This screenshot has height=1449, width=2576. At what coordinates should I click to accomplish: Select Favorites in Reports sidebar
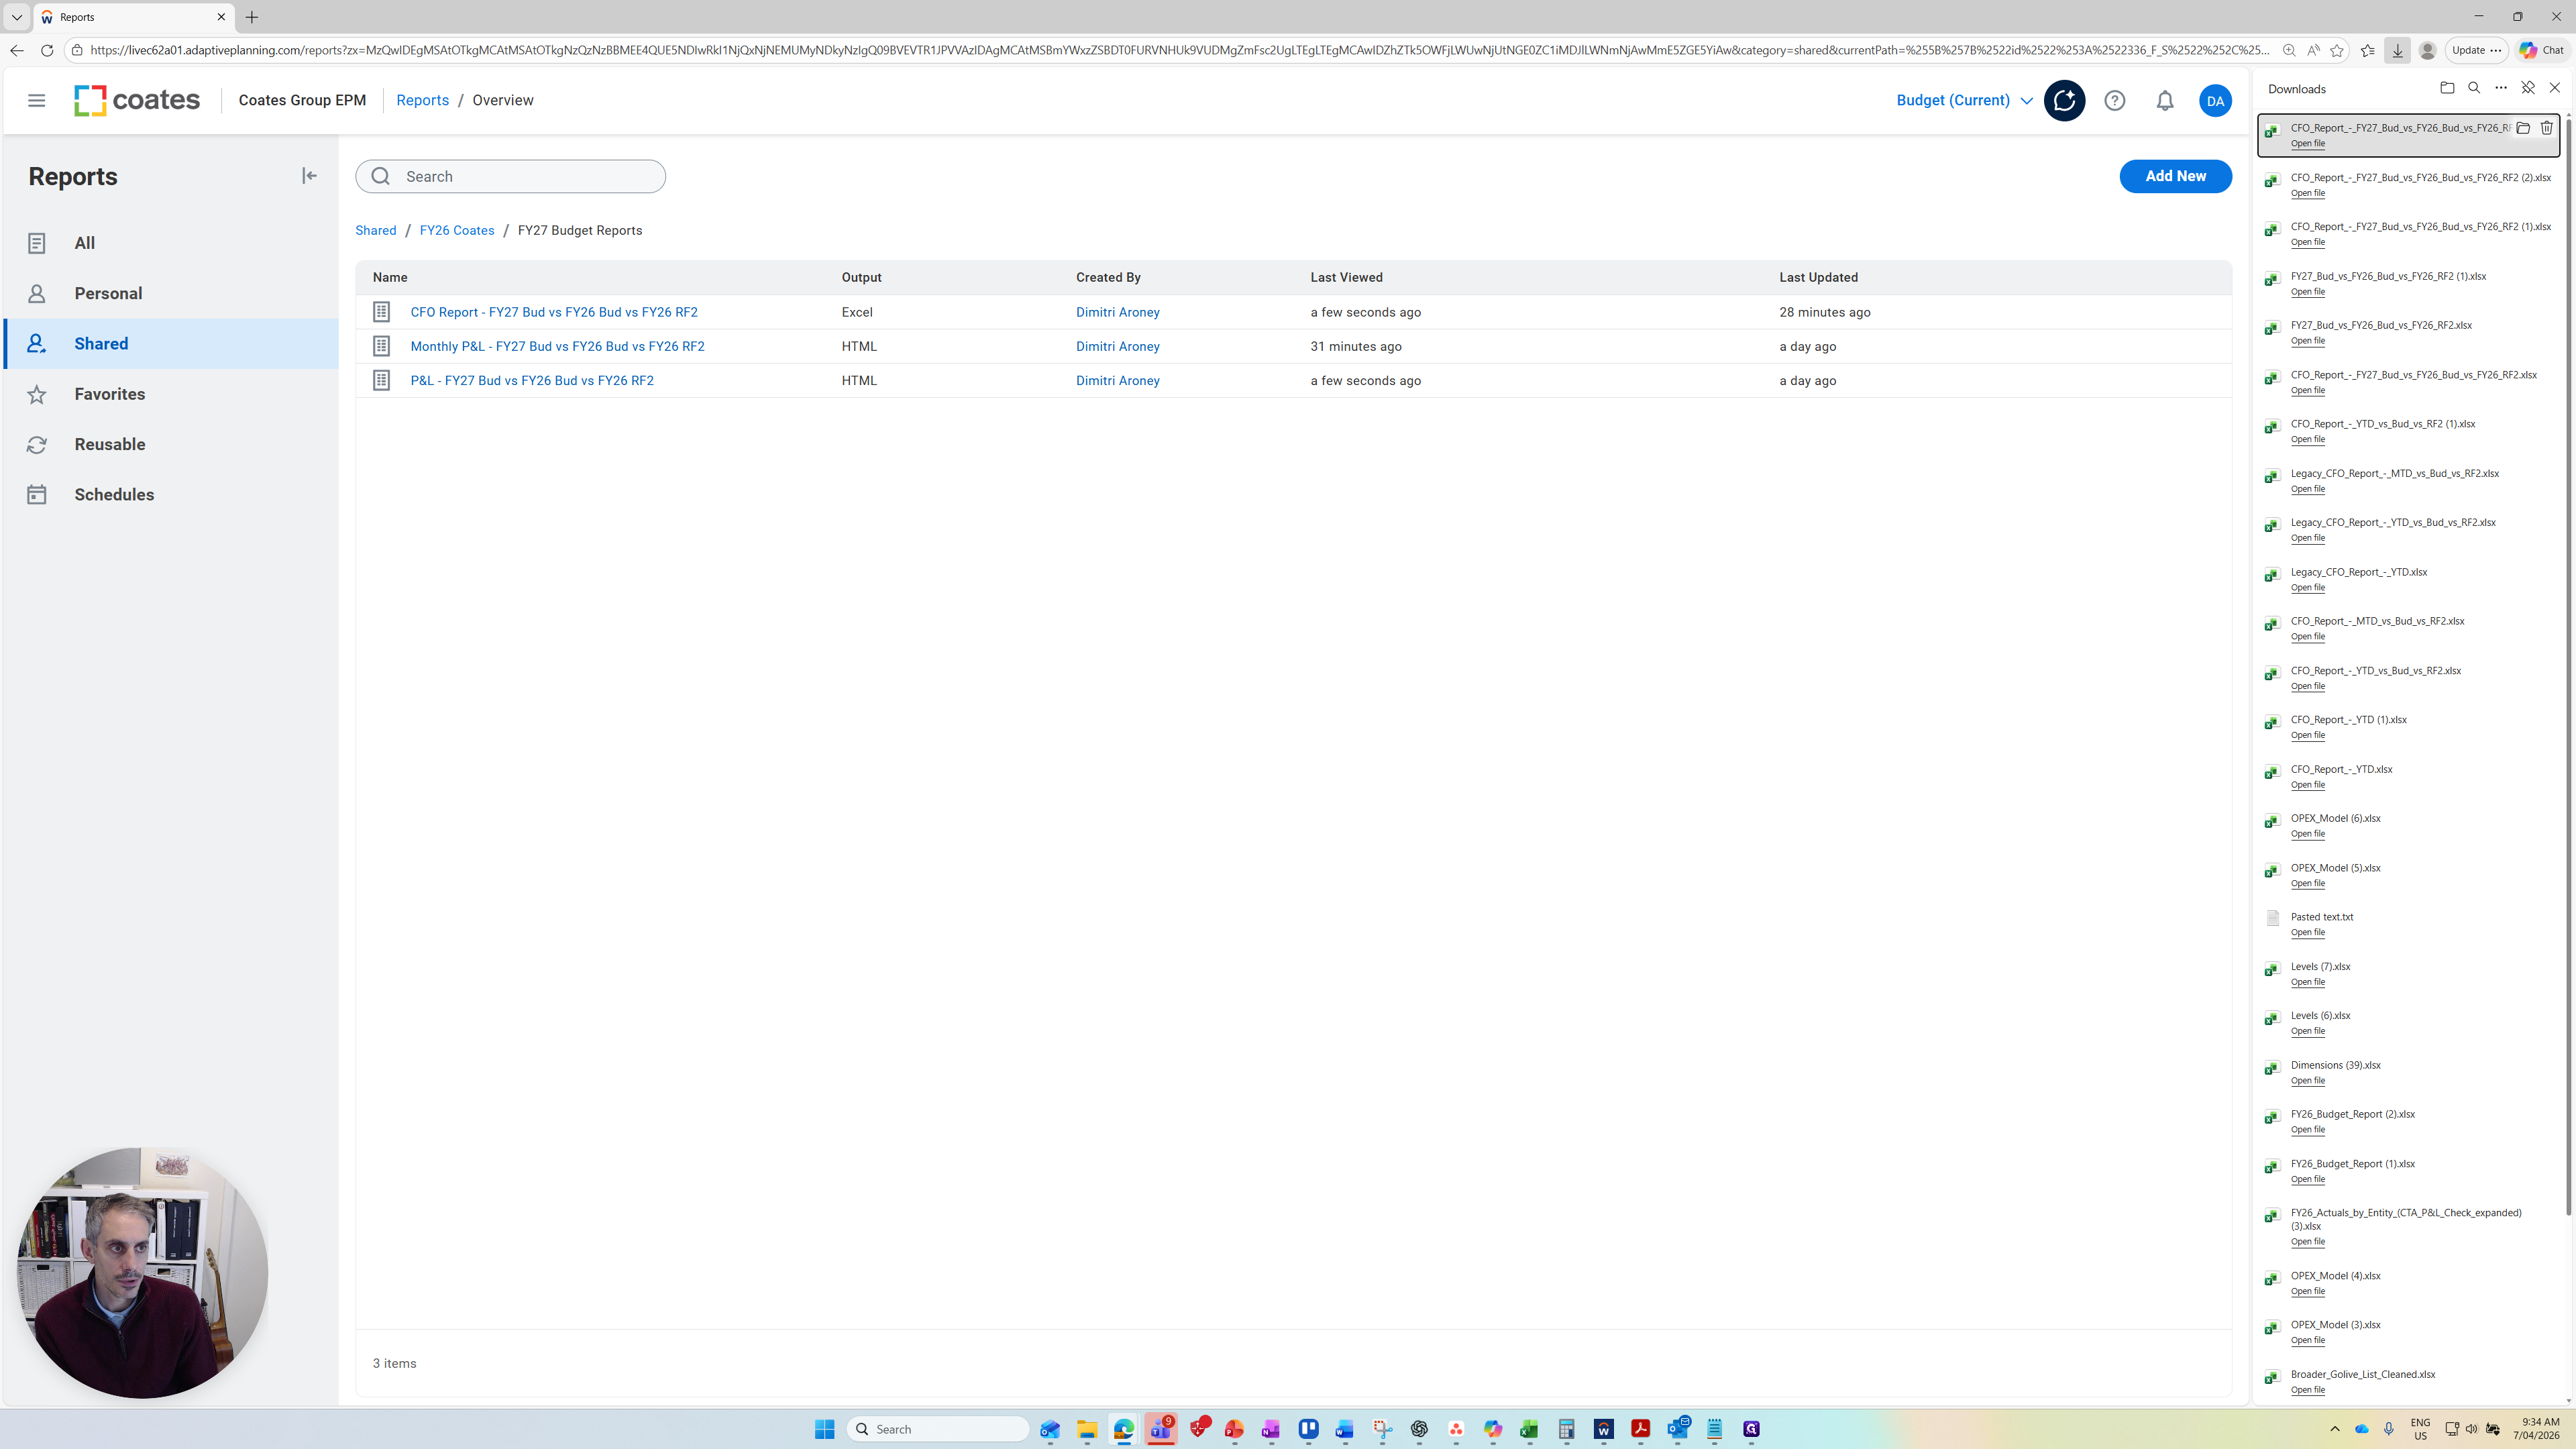click(109, 394)
